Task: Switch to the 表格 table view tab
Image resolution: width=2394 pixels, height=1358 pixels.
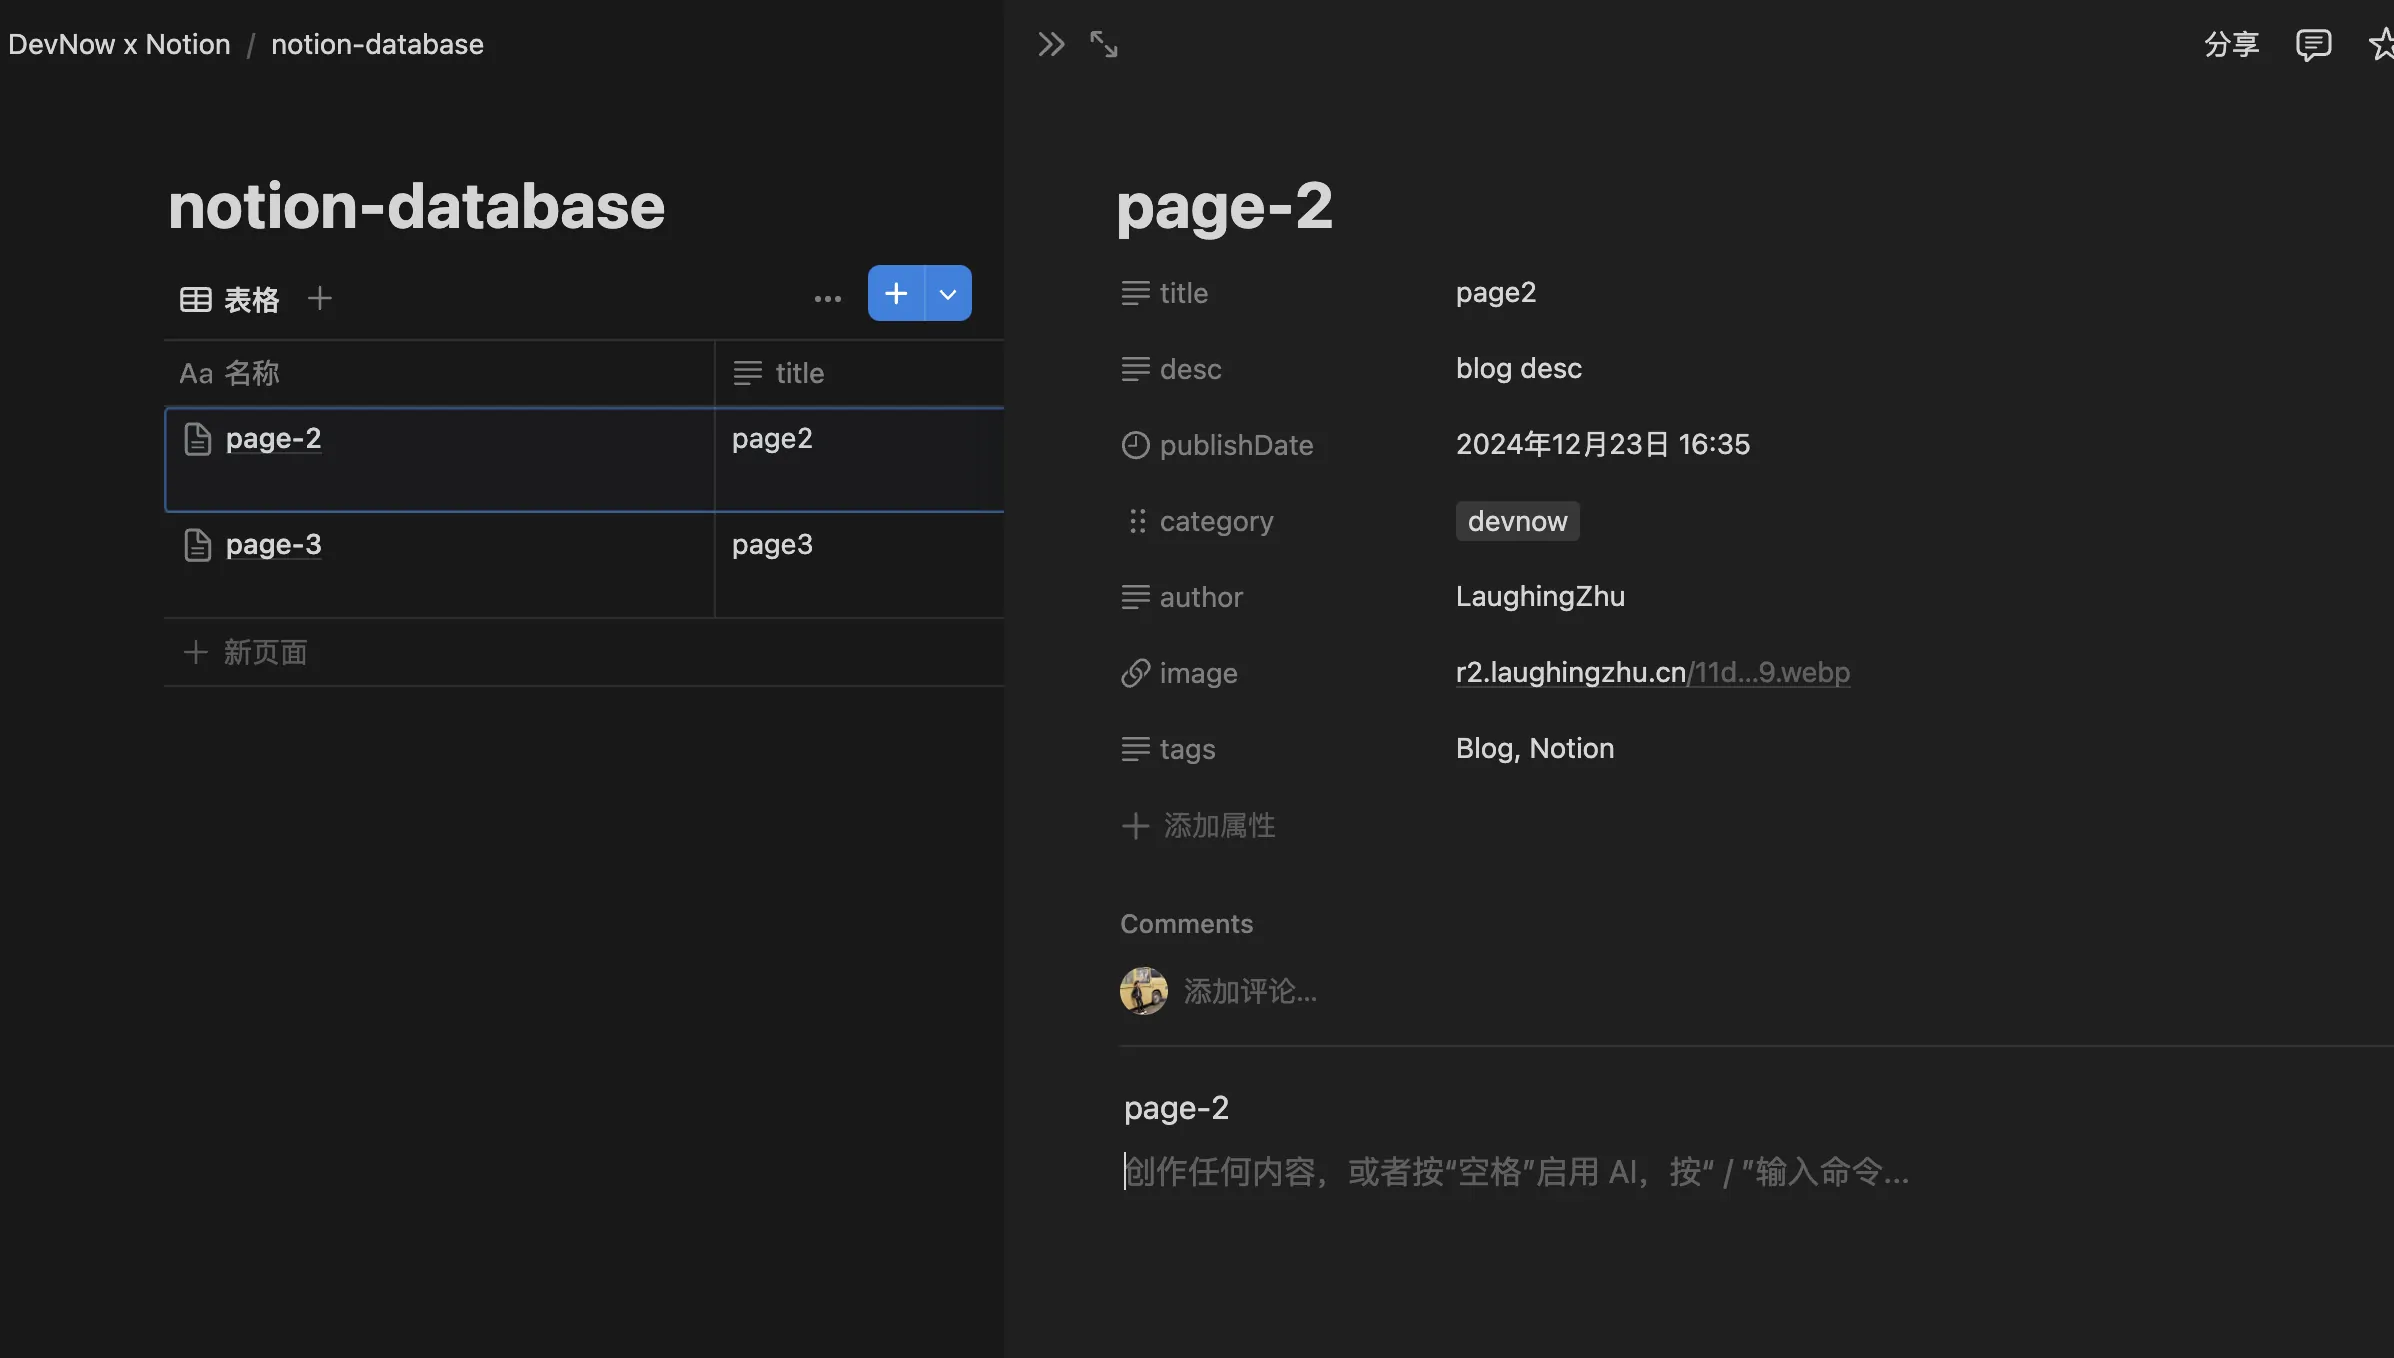Action: click(x=231, y=300)
